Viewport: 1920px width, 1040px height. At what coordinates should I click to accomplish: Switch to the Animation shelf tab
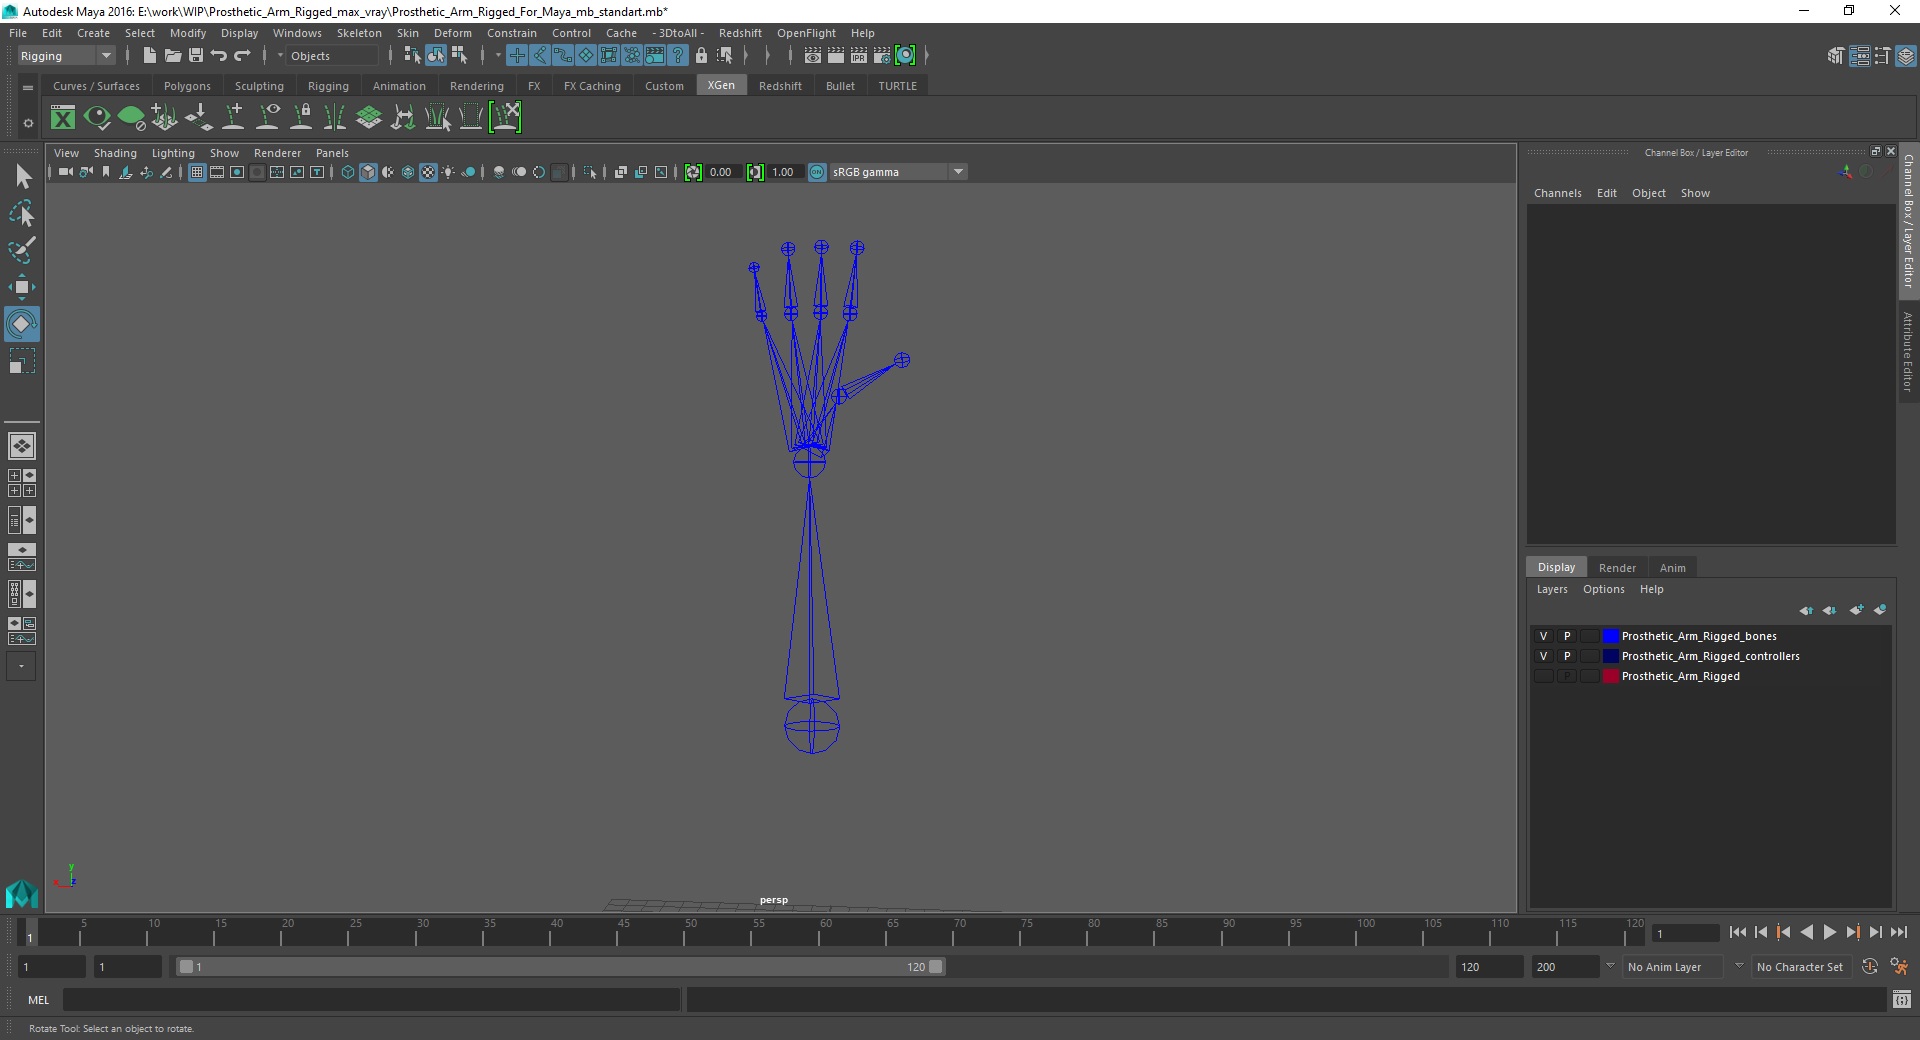399,86
